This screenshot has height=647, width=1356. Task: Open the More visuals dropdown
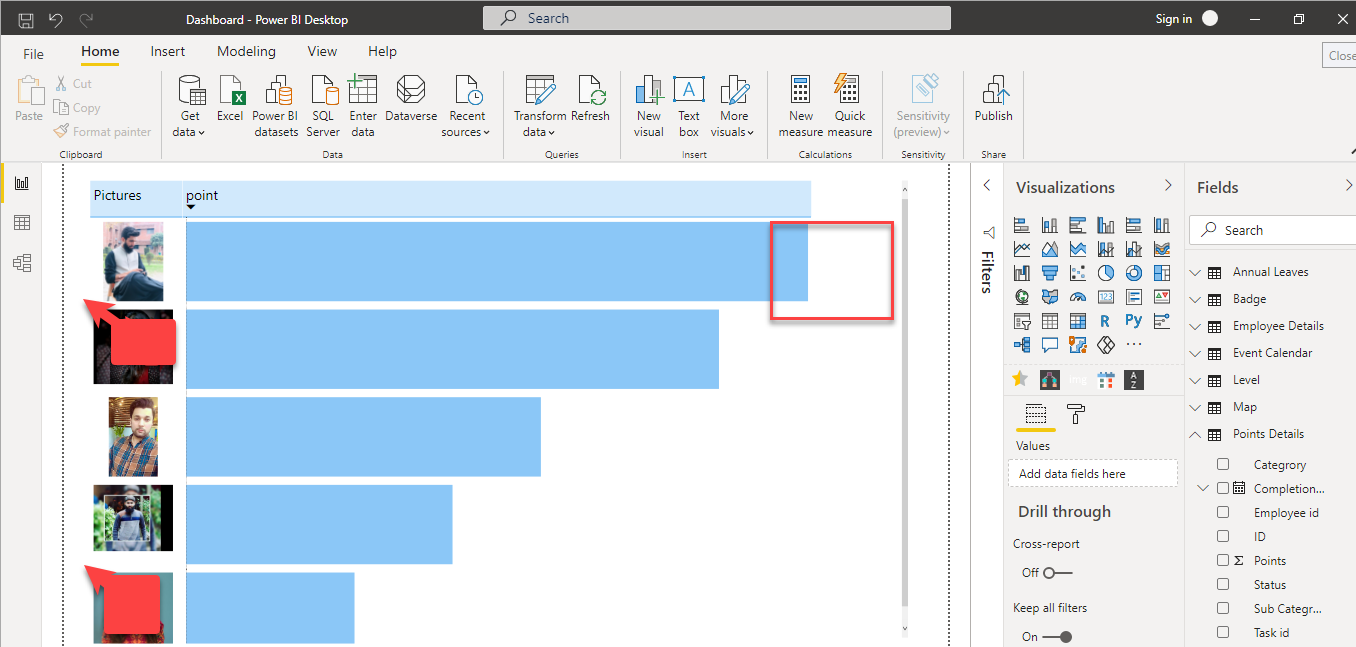(735, 105)
